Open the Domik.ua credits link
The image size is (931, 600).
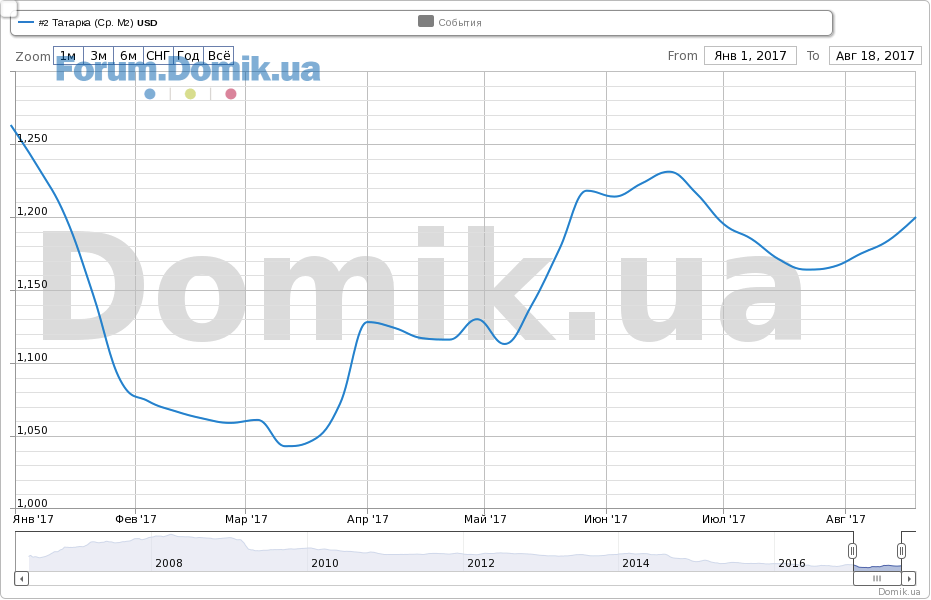tap(899, 592)
